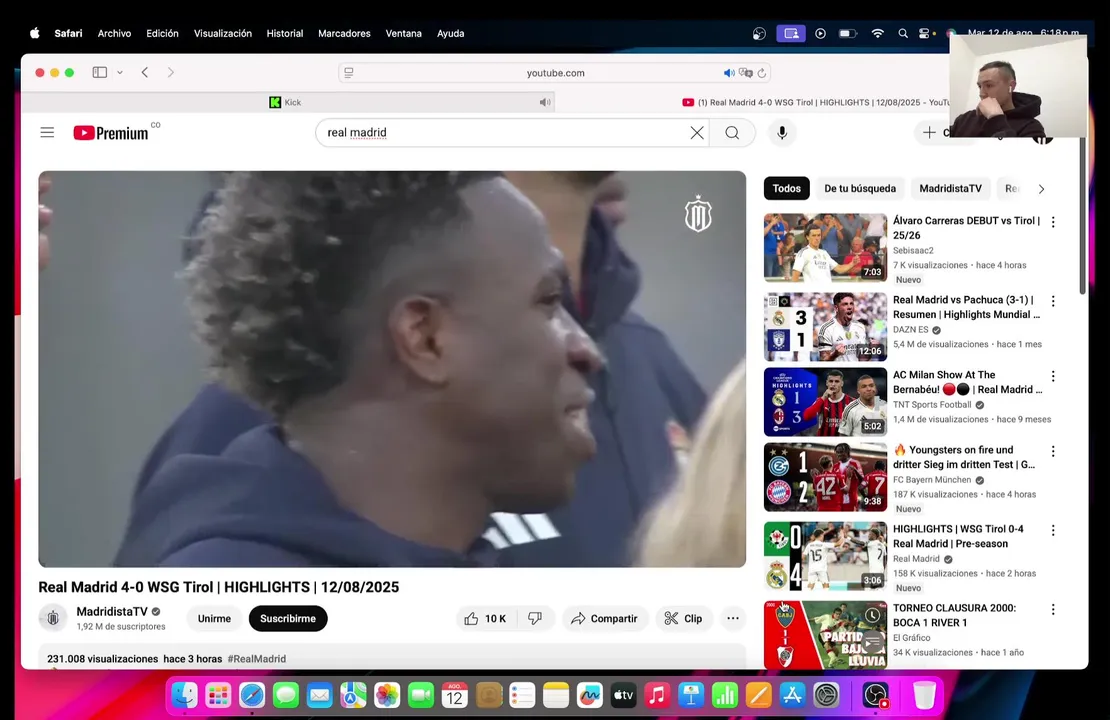Open options for AC Milan Show video
This screenshot has height=720, width=1110.
click(x=1053, y=376)
